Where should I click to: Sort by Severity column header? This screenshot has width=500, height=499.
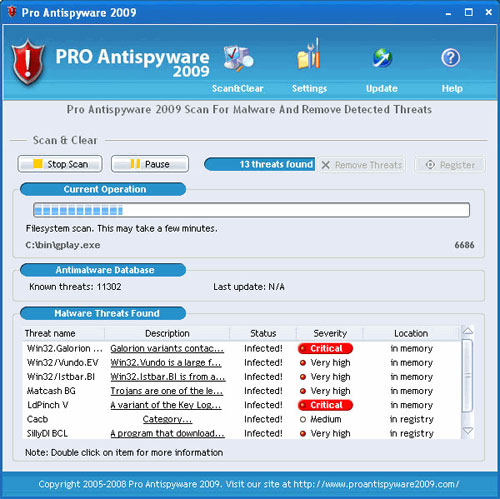click(330, 333)
